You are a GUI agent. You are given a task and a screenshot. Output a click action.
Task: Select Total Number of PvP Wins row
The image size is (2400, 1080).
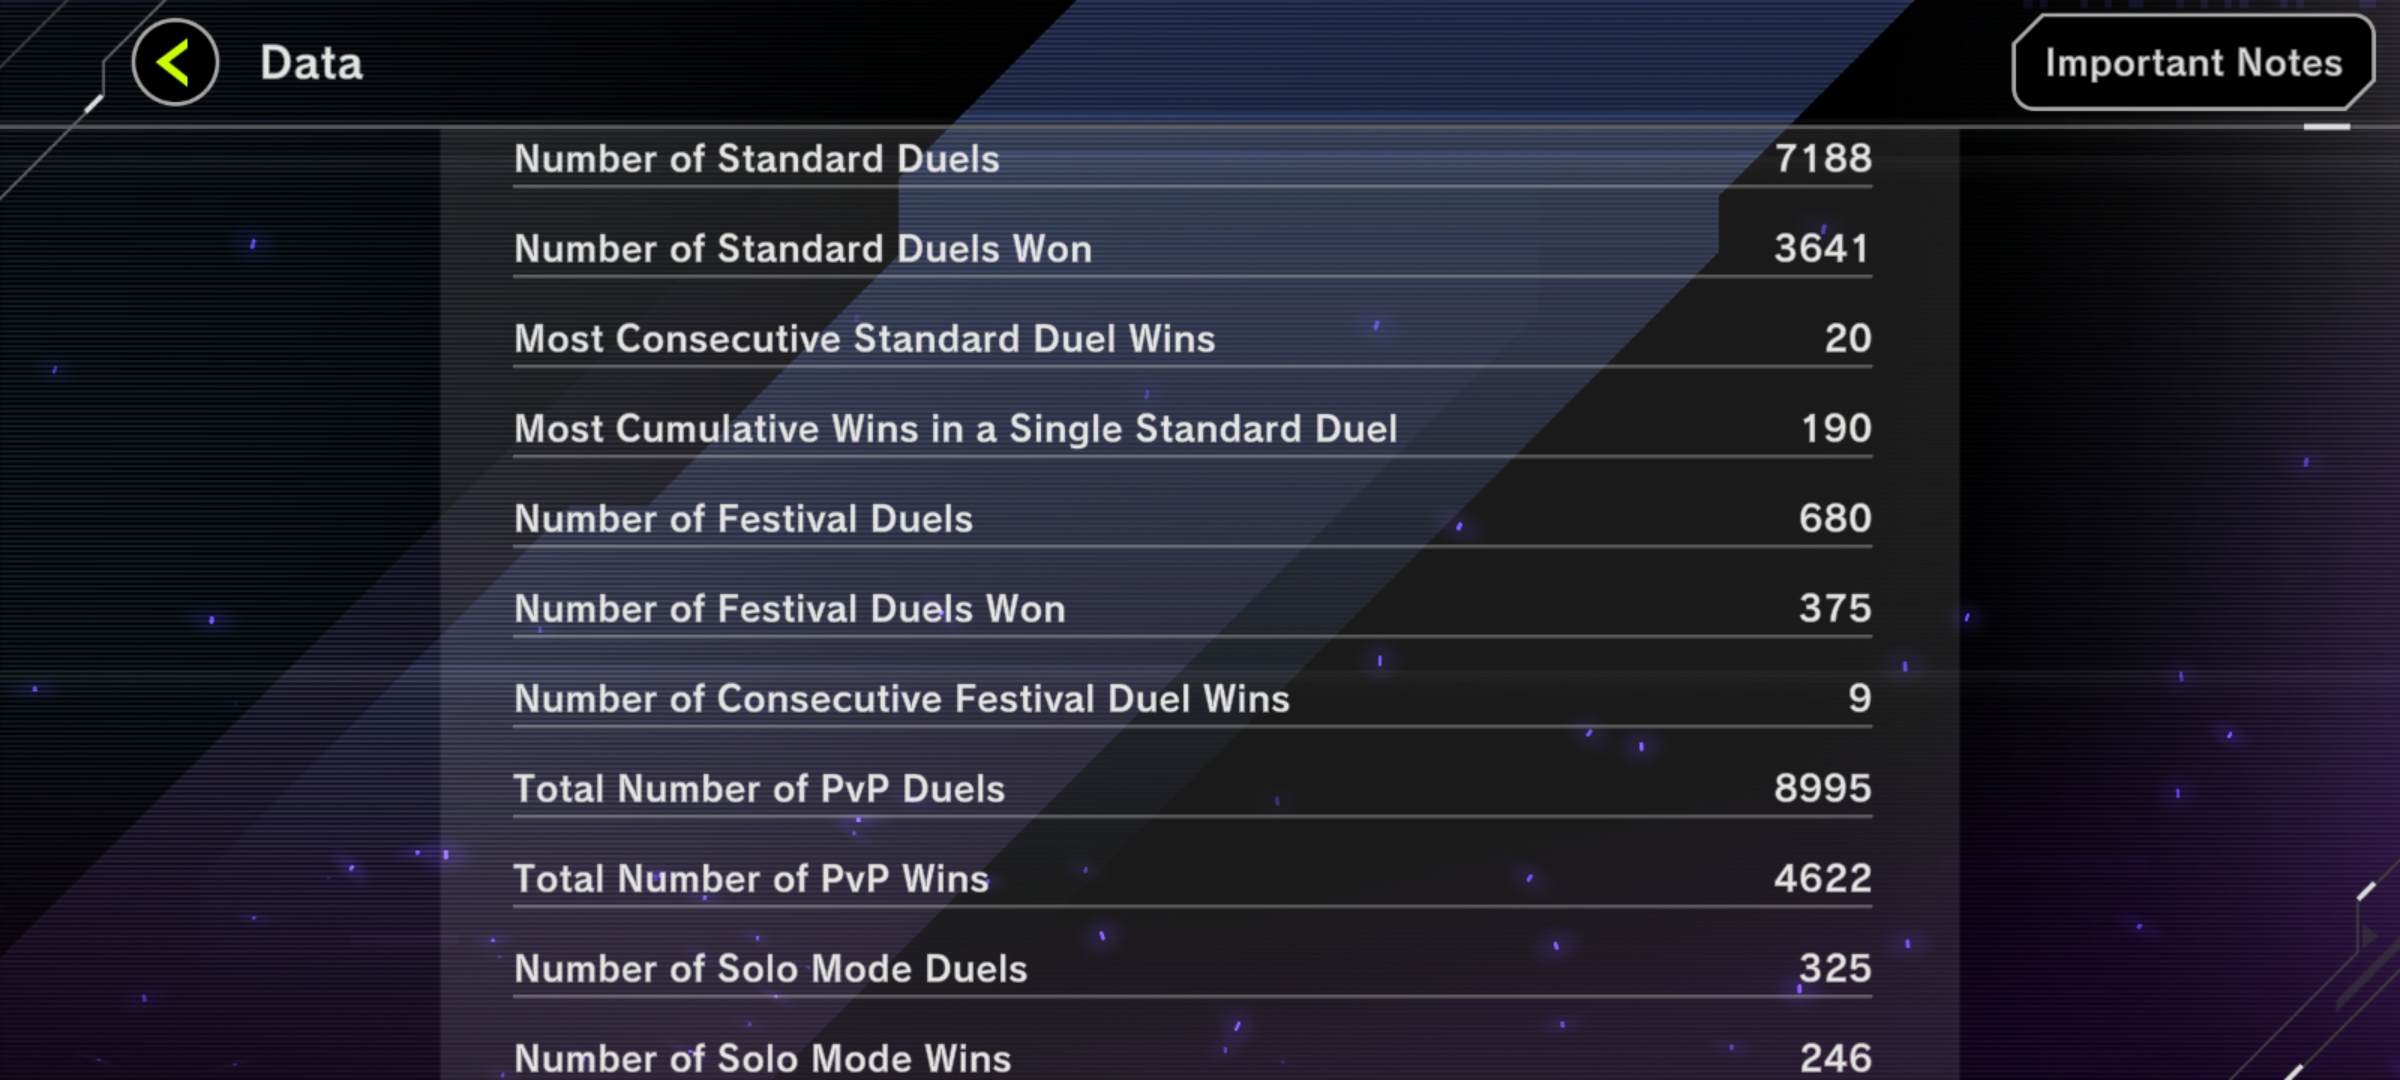(x=1192, y=879)
